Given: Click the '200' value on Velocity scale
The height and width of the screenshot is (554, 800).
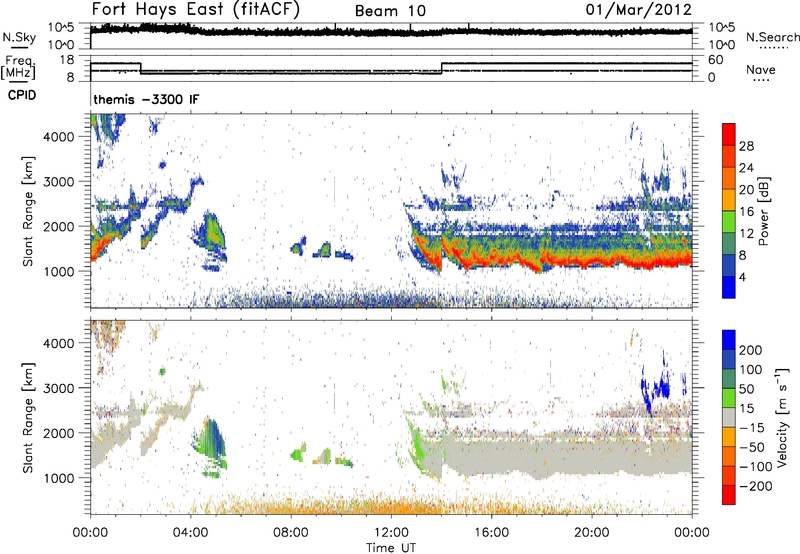Looking at the screenshot, I should 750,350.
